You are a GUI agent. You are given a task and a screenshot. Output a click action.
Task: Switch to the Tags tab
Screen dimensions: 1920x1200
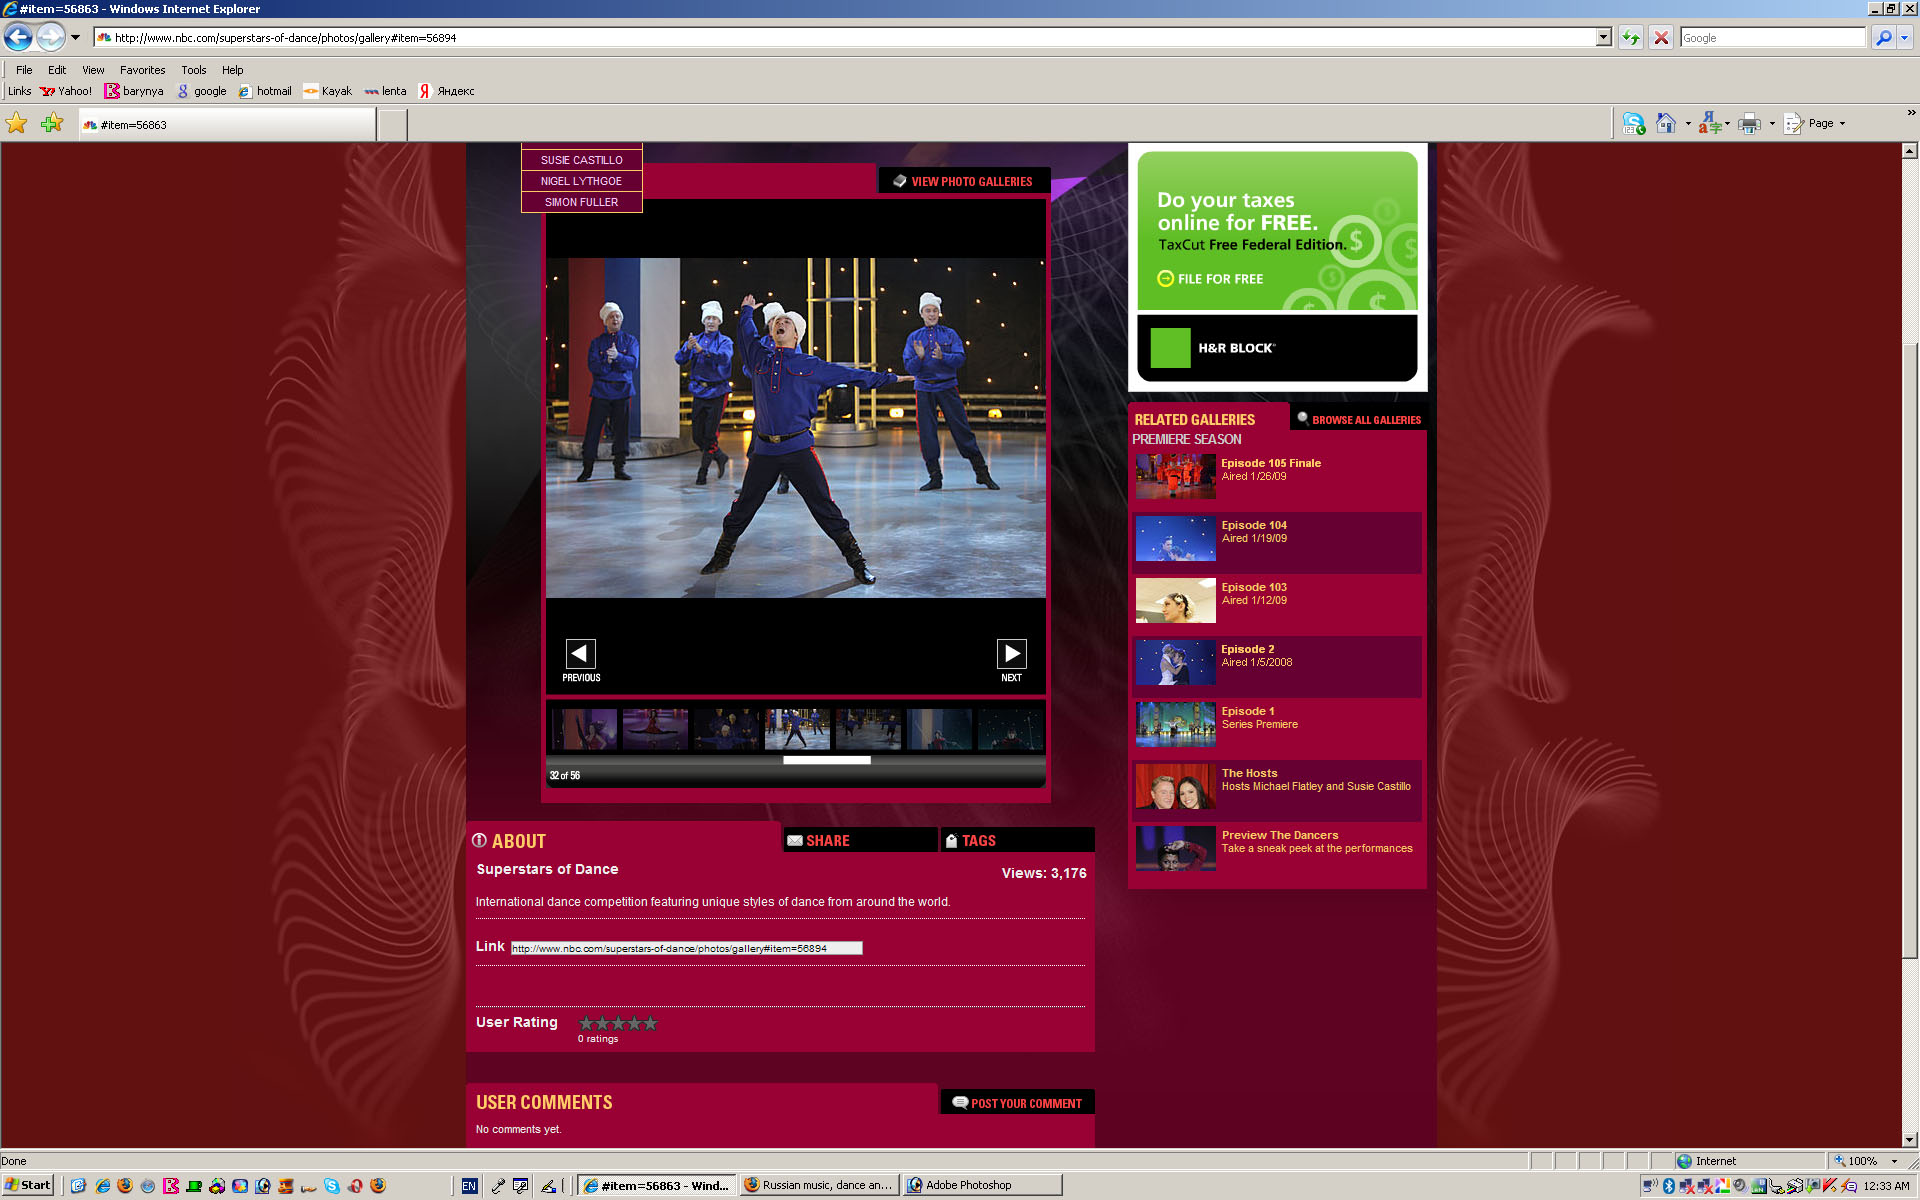978,841
